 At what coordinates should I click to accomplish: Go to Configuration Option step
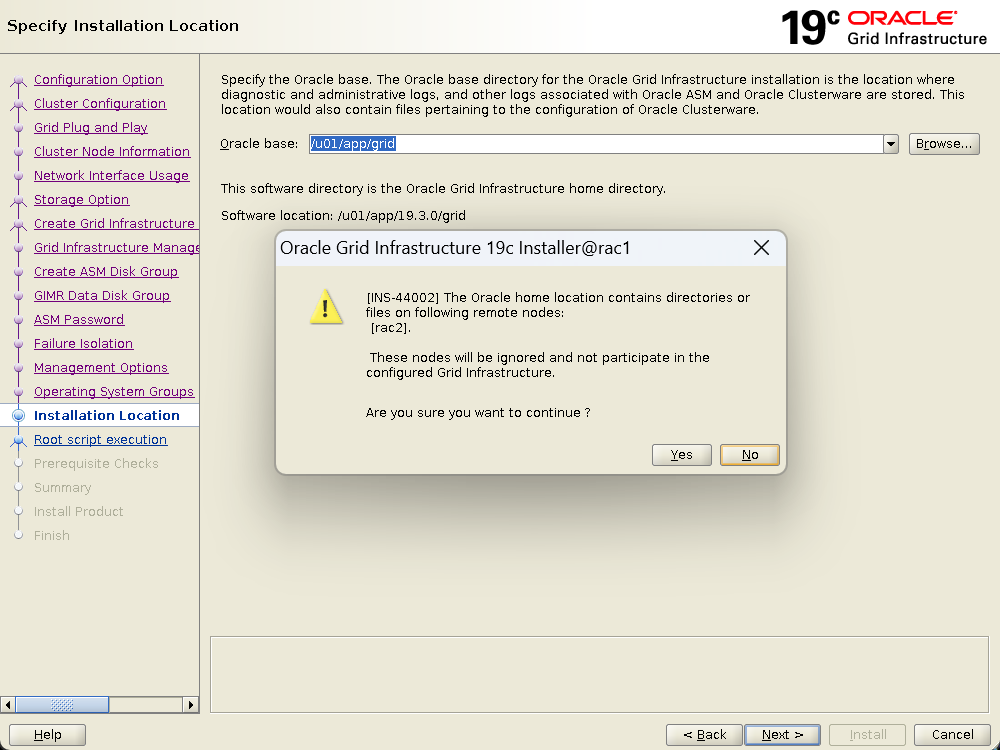coord(98,80)
